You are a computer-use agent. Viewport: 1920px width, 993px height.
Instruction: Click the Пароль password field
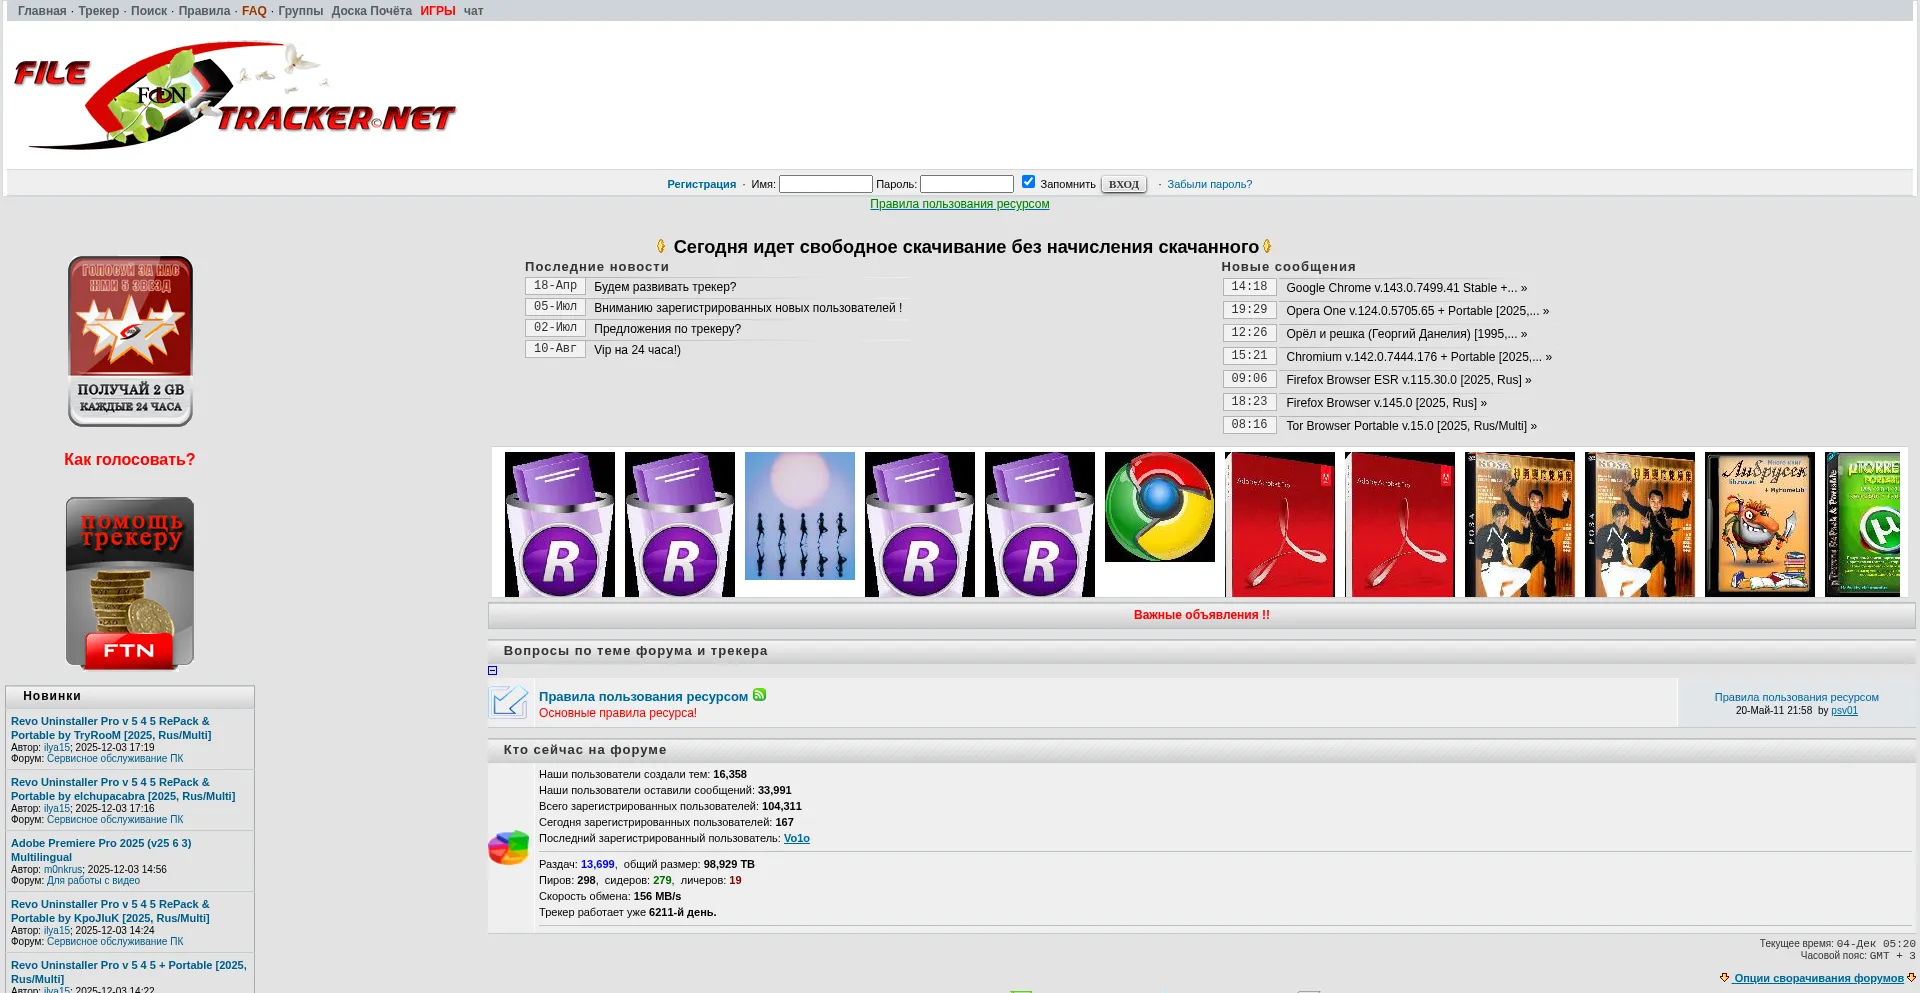(966, 184)
